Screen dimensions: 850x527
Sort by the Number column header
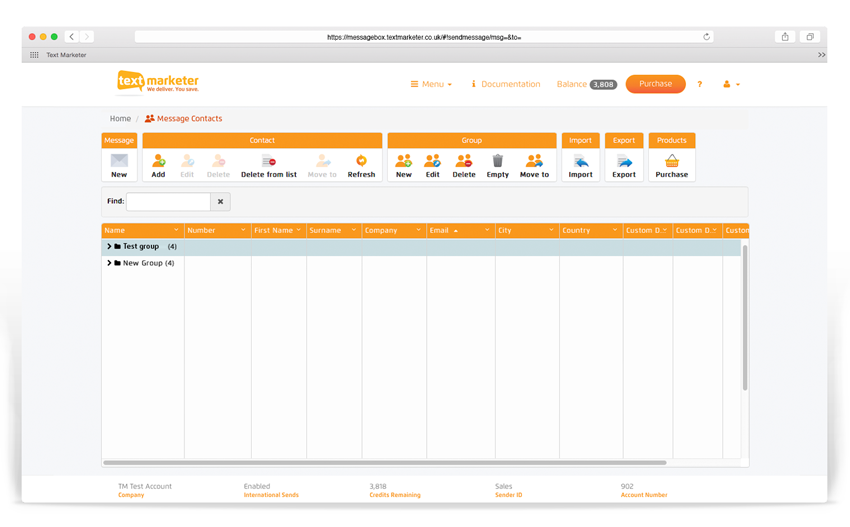point(217,230)
